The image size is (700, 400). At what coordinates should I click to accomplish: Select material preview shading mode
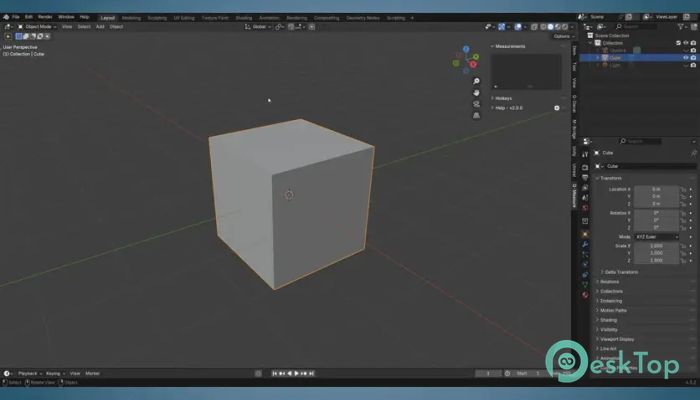coord(558,27)
